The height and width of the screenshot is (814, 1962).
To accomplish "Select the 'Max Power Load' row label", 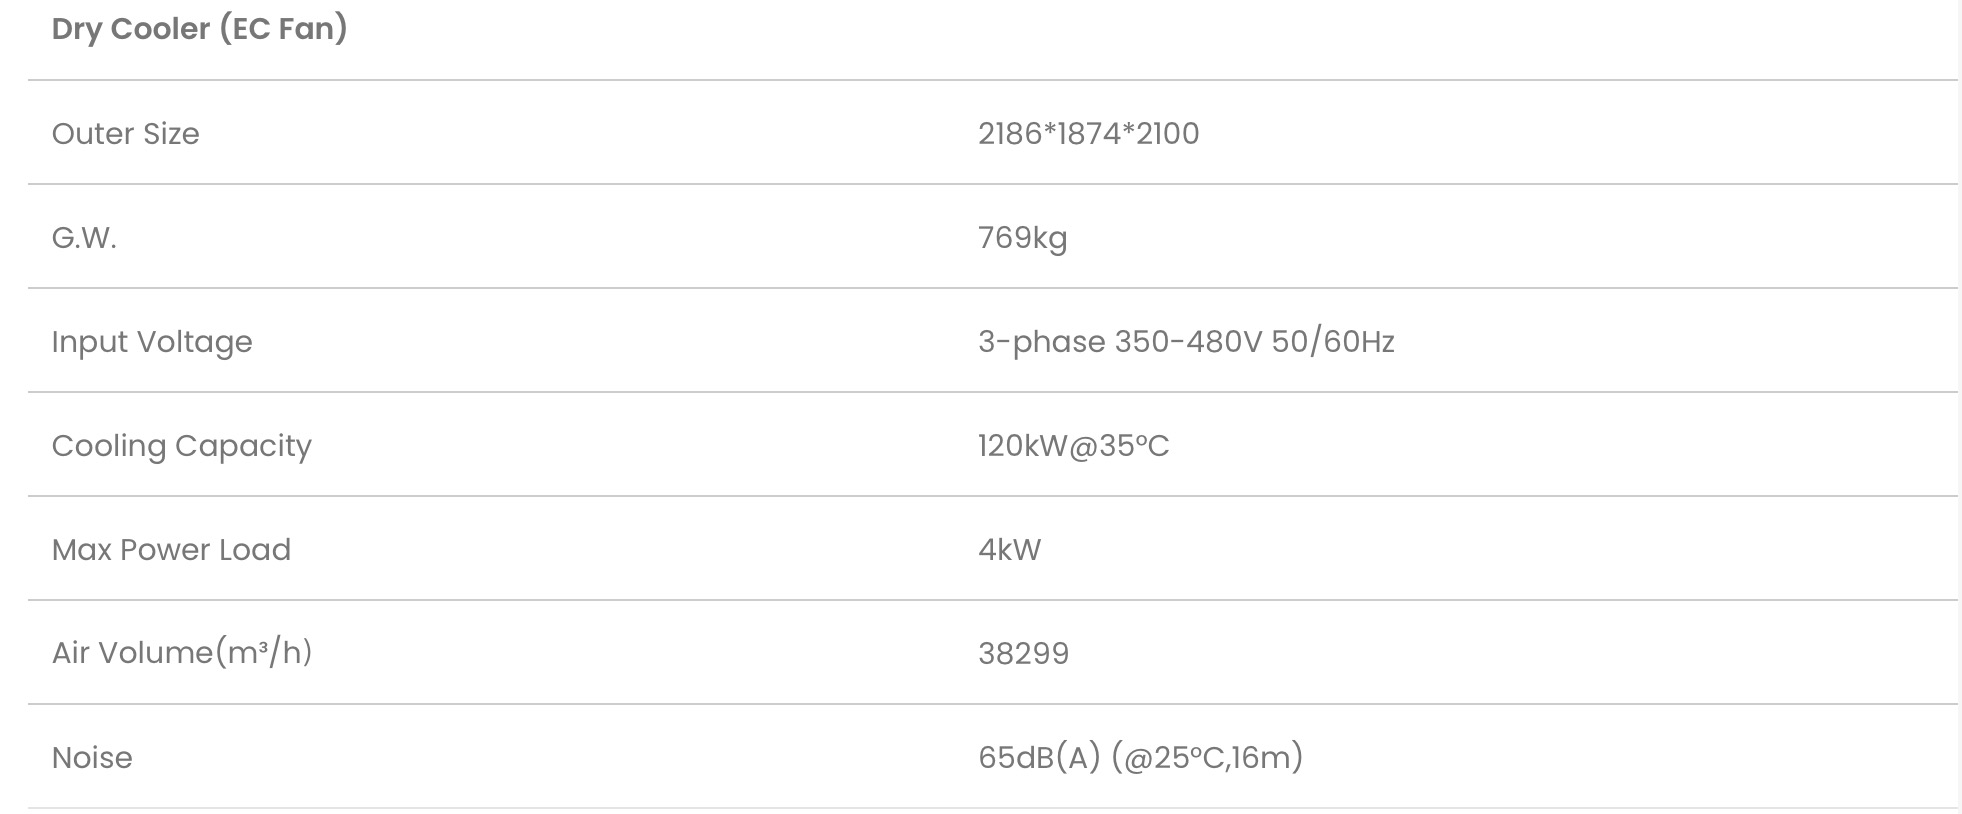I will (x=171, y=550).
